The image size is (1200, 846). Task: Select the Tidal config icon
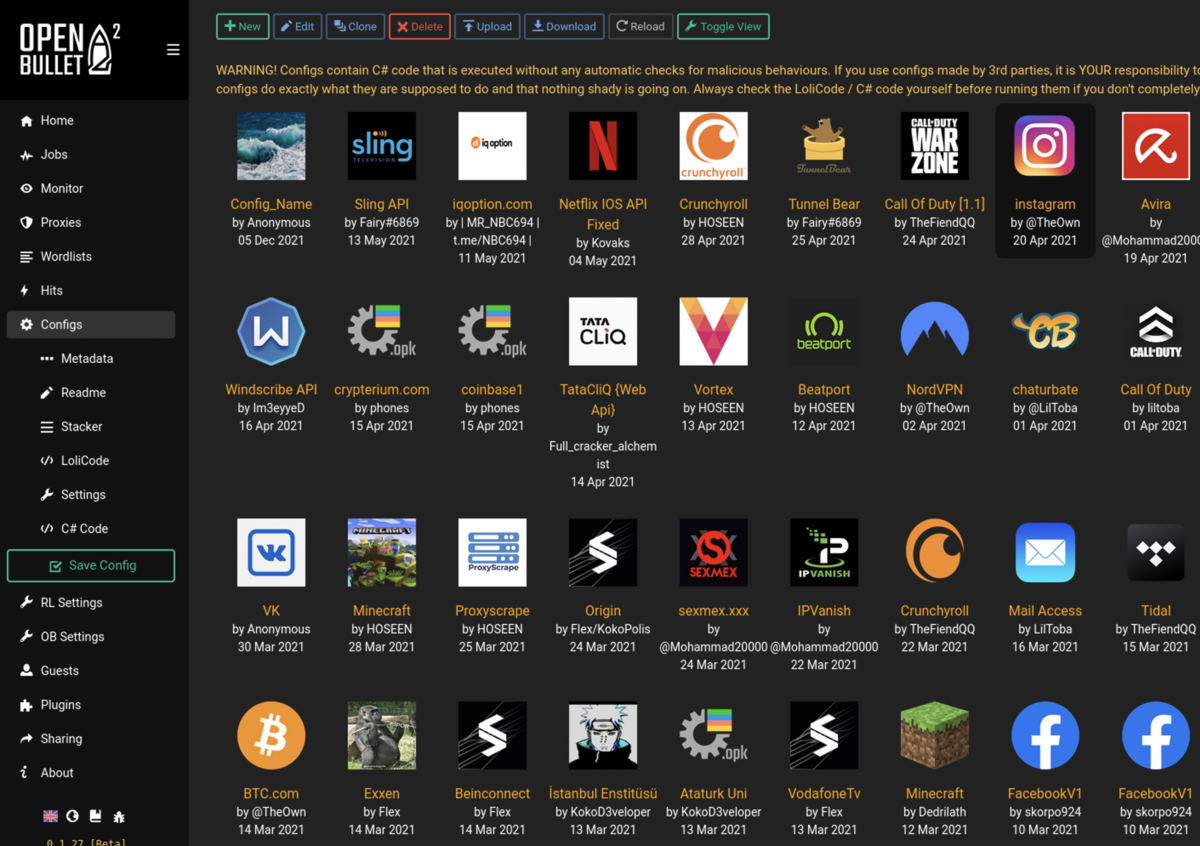click(x=1156, y=552)
